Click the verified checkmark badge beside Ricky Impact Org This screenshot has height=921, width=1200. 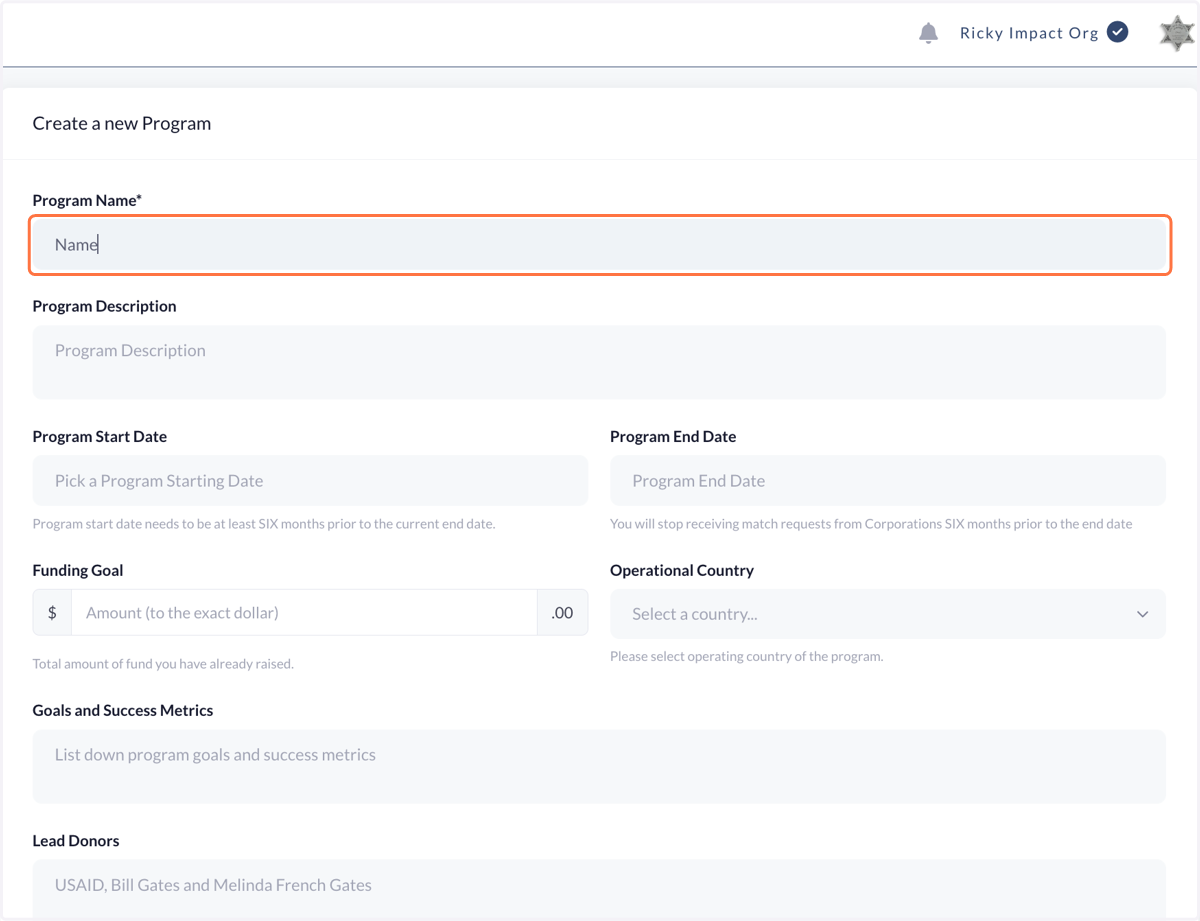1118,33
